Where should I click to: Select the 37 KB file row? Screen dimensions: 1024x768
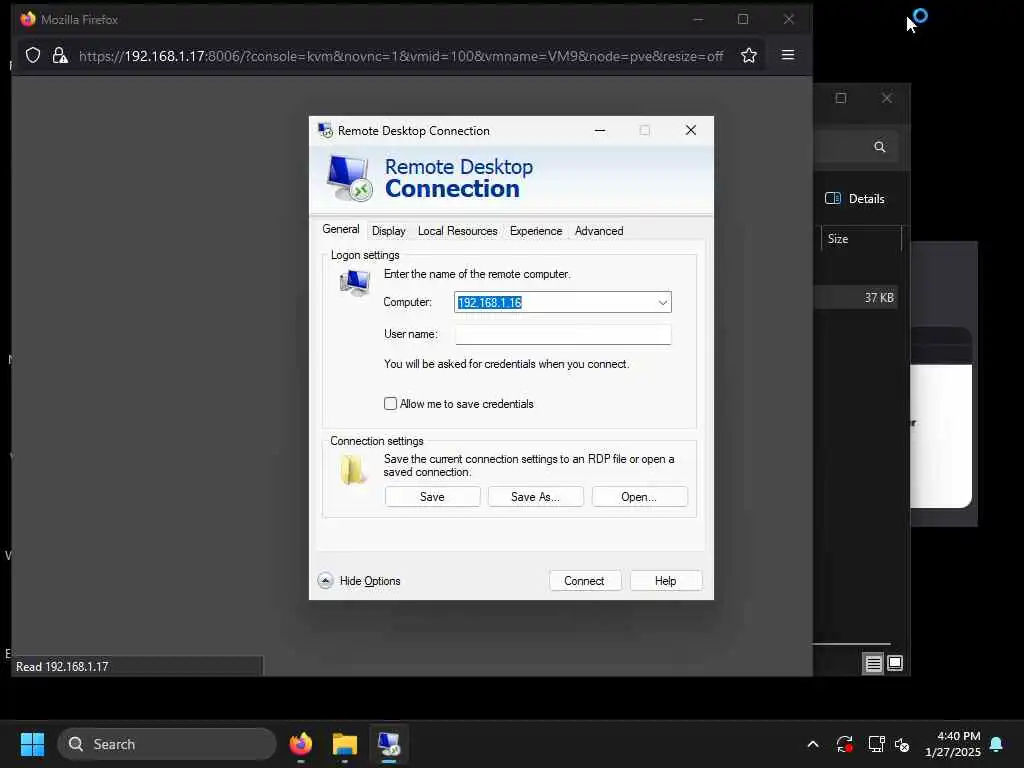856,298
